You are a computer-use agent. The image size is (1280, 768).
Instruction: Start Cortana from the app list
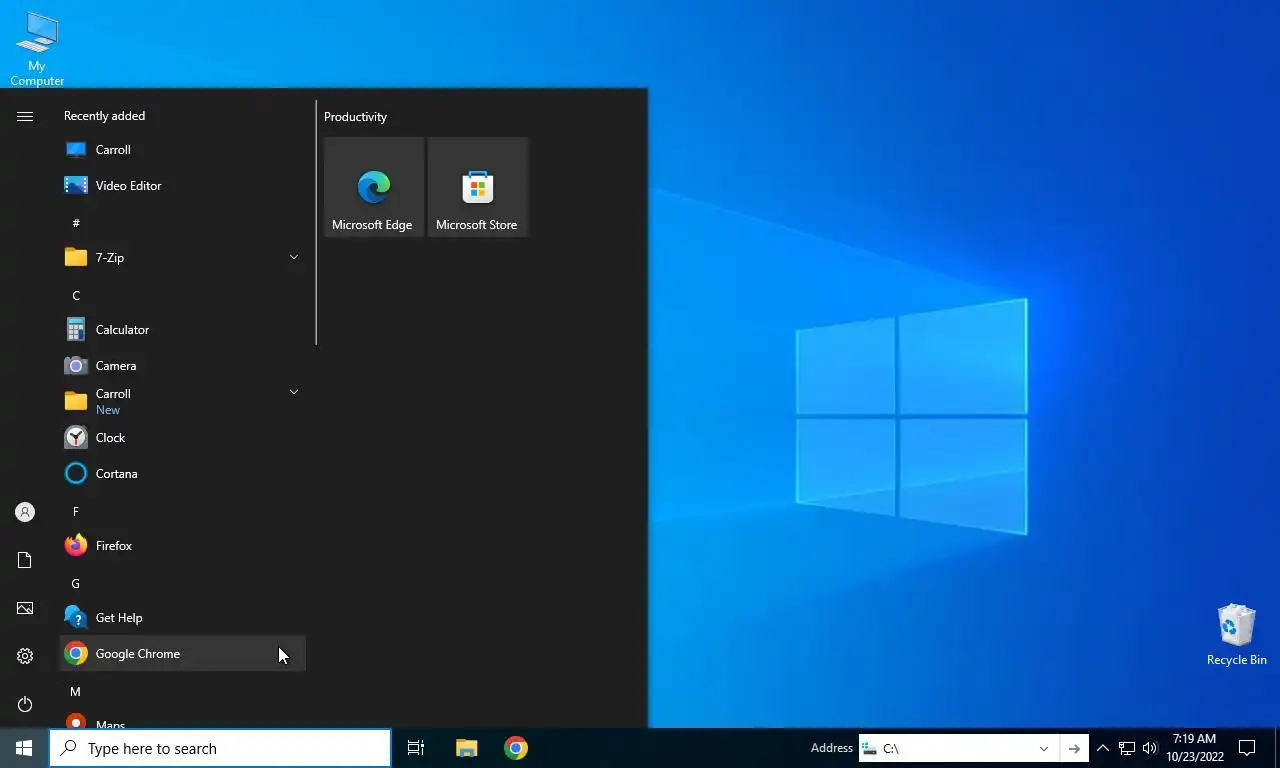182,474
